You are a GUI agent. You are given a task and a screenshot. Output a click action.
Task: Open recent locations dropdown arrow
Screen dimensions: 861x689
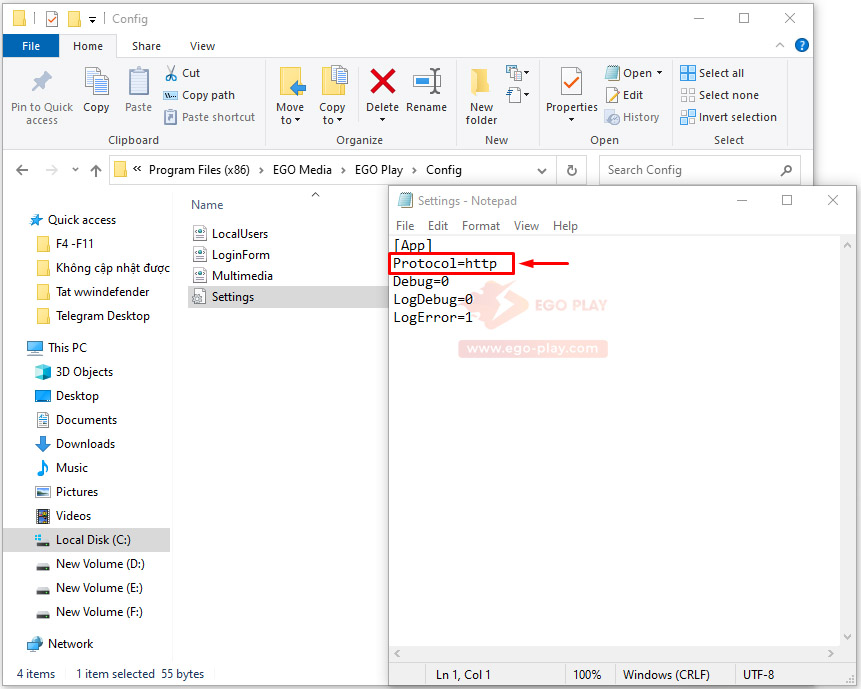point(75,170)
